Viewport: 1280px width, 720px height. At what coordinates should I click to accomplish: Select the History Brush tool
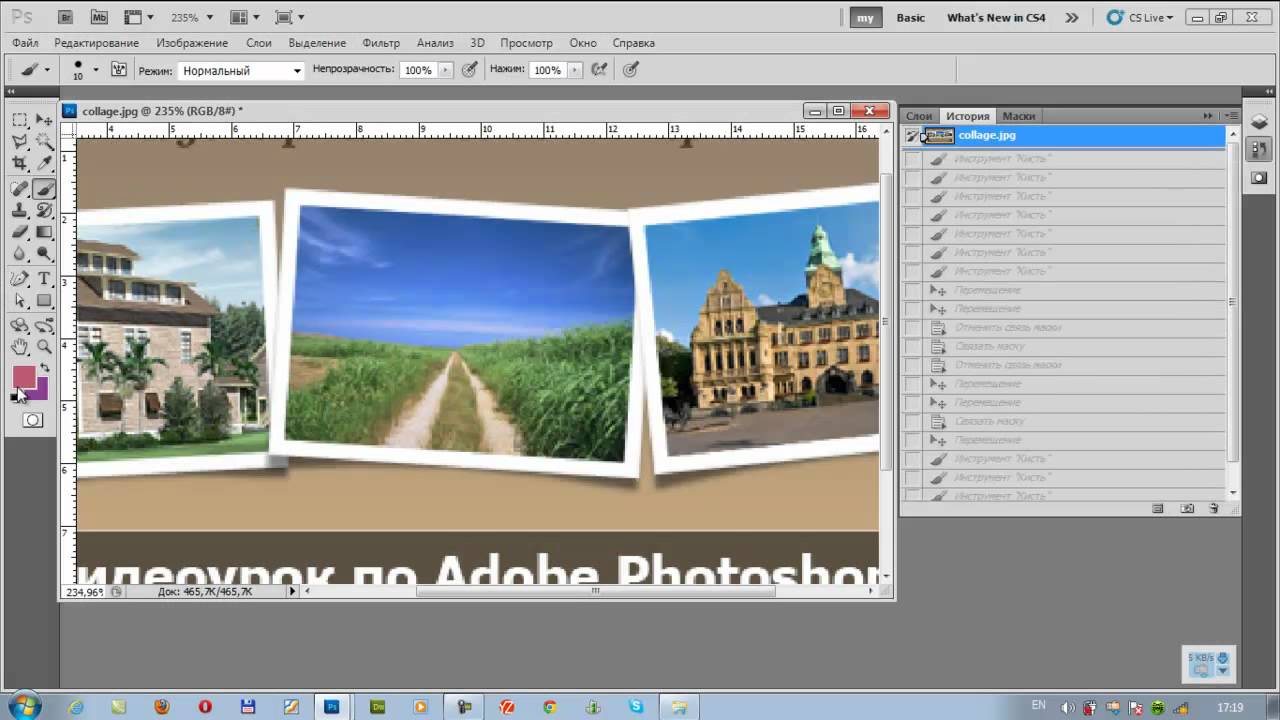click(x=44, y=210)
